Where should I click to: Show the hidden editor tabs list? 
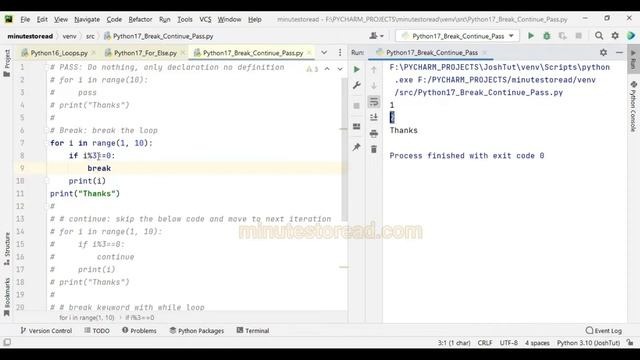[x=324, y=53]
